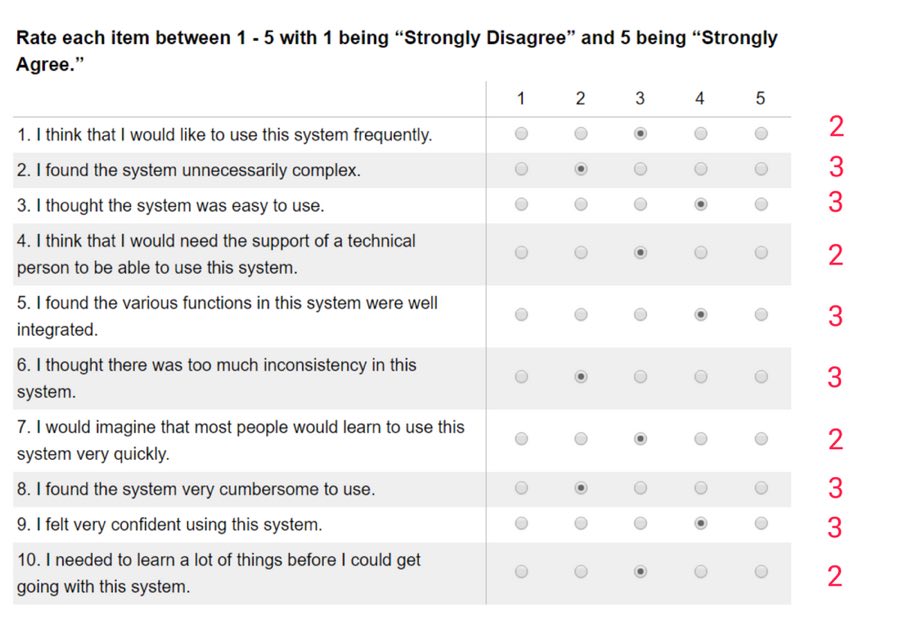Pick rating 2 for "needed to learn a lot"

[581, 572]
